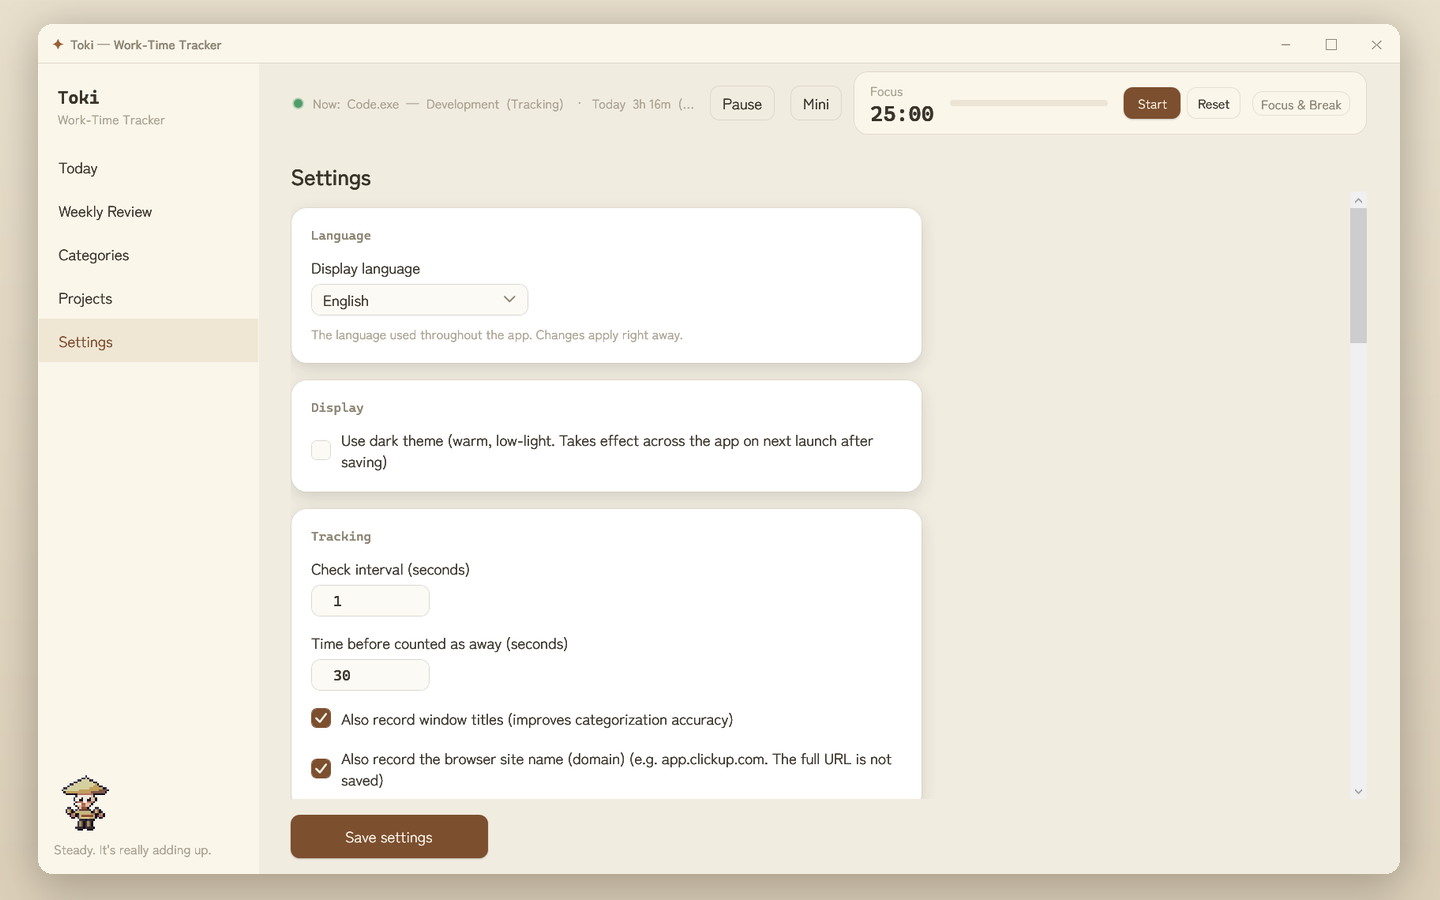Enable the dark theme checkbox
1440x900 pixels.
point(321,450)
